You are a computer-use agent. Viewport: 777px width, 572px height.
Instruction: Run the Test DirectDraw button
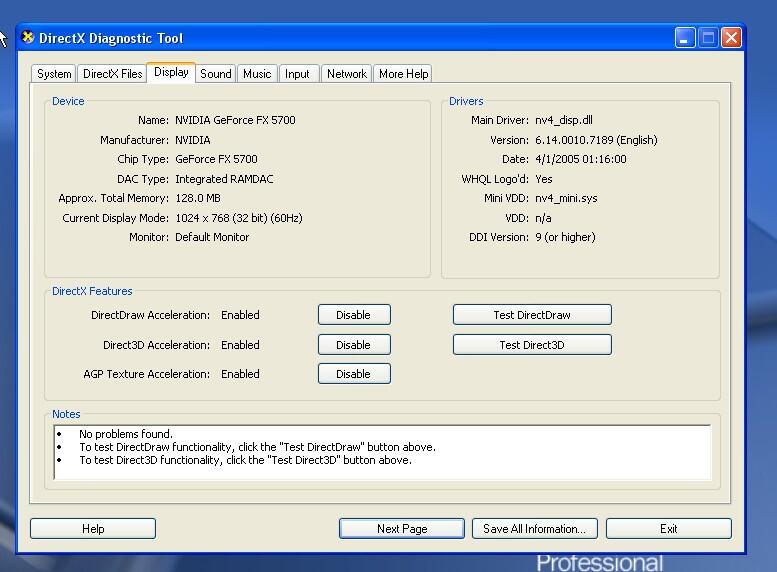coord(532,315)
